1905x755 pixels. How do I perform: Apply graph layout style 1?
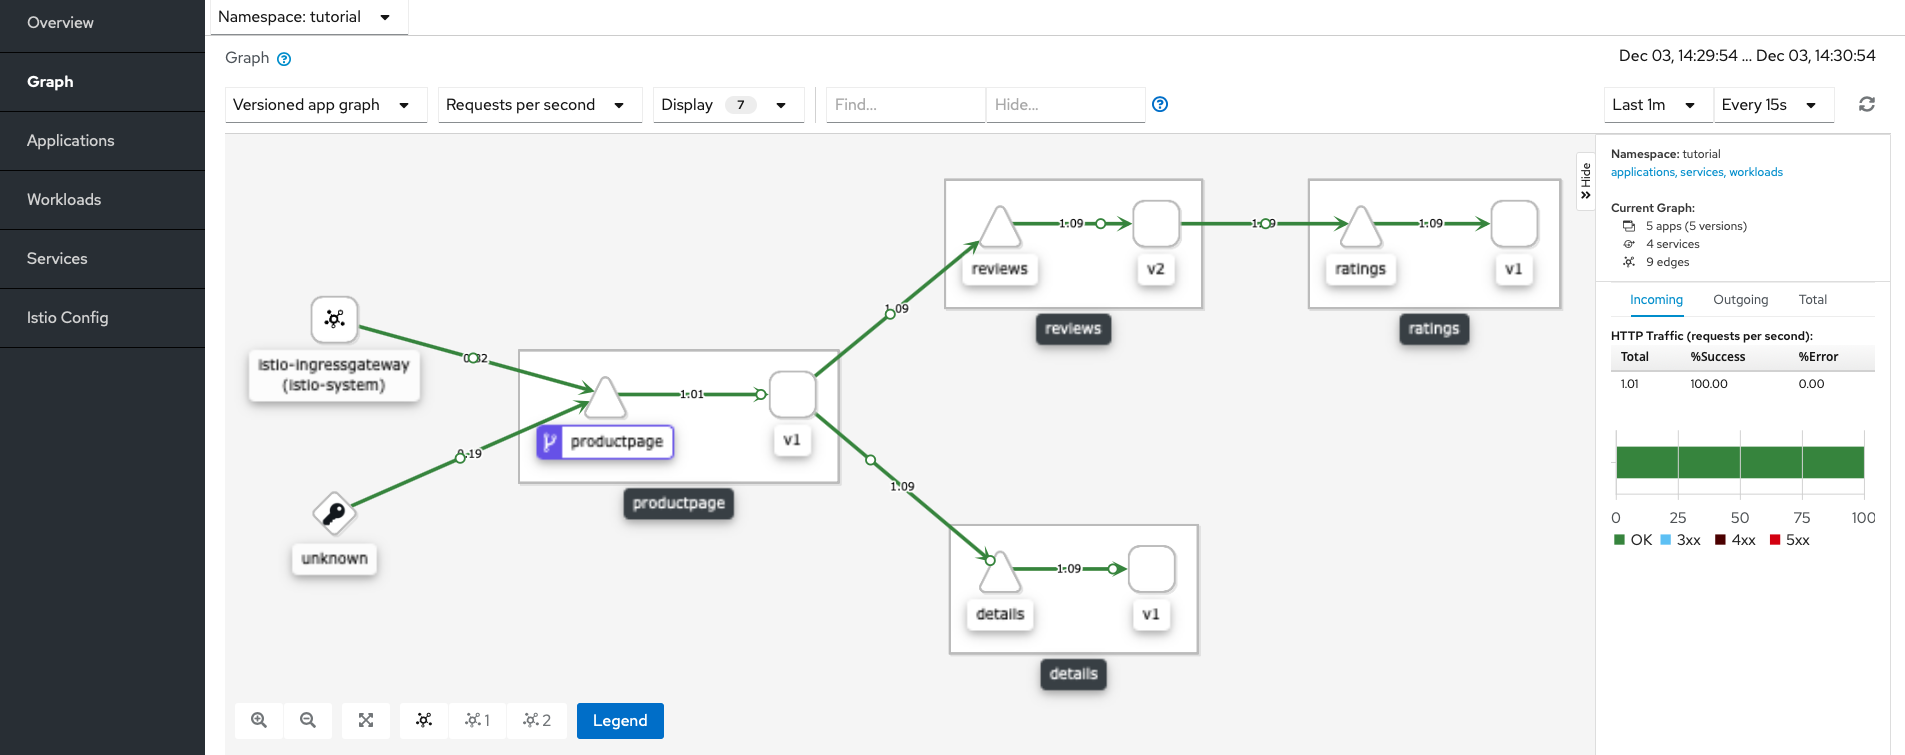[x=478, y=720]
